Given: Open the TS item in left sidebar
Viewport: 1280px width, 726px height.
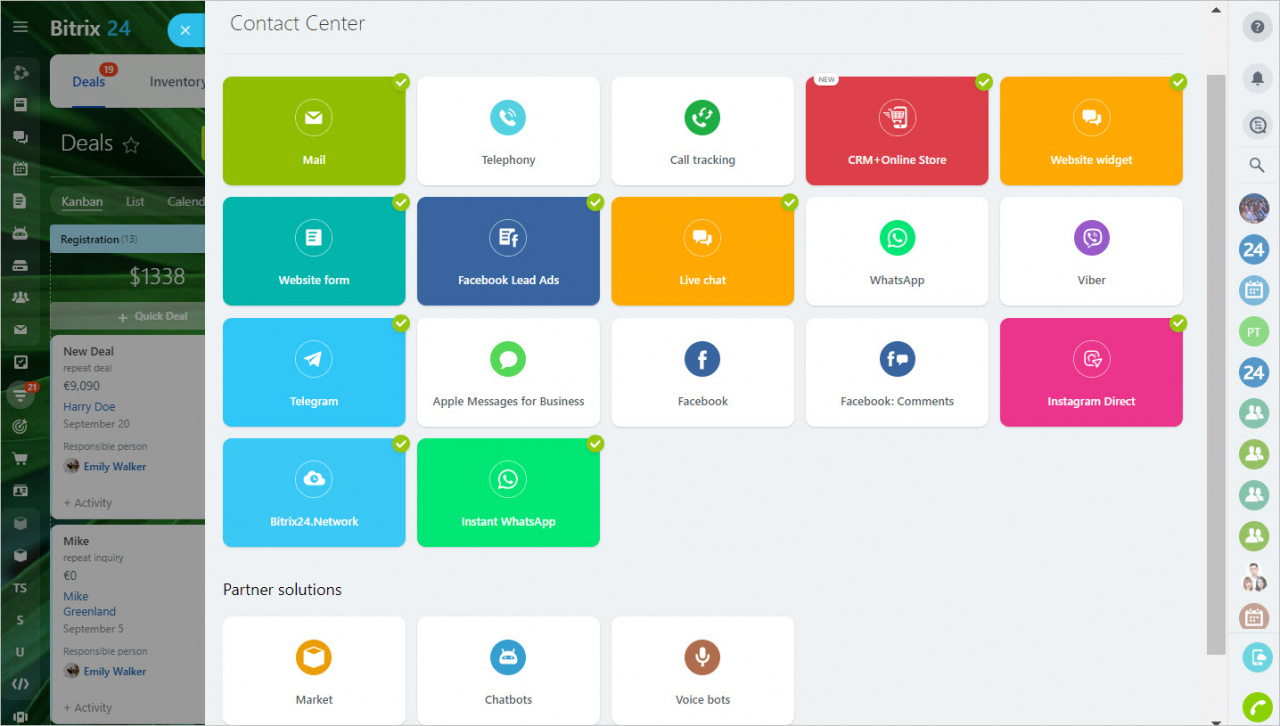Looking at the screenshot, I should [20, 588].
